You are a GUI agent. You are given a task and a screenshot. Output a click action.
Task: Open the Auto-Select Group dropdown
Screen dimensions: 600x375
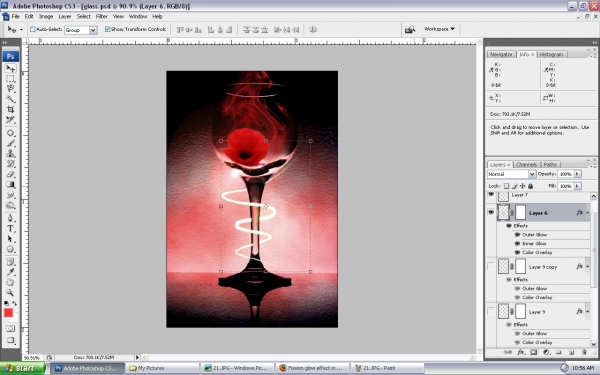point(93,30)
